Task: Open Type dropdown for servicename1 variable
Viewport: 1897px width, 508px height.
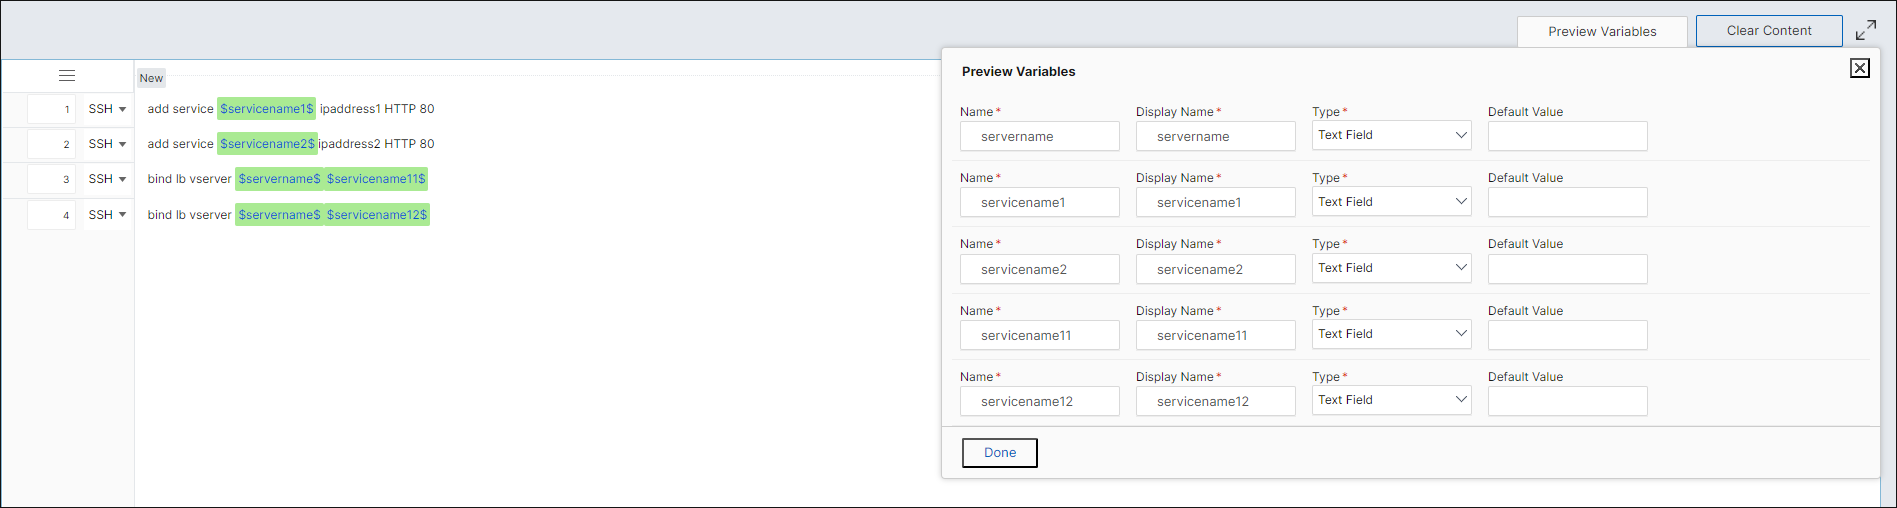Action: click(x=1392, y=202)
